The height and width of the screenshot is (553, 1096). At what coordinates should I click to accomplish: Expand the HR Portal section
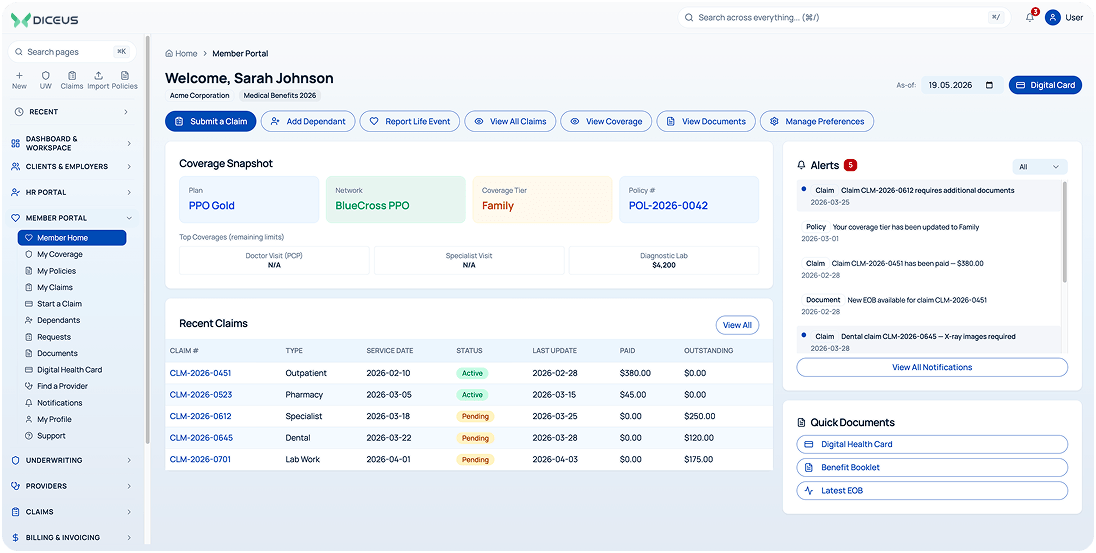[x=129, y=192]
